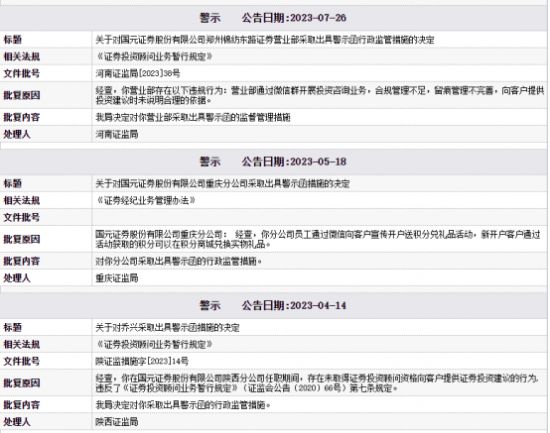The height and width of the screenshot is (433, 550).
Task: Select 对你分公司采取出具警示函的行政监管措施 text
Action: click(x=179, y=261)
